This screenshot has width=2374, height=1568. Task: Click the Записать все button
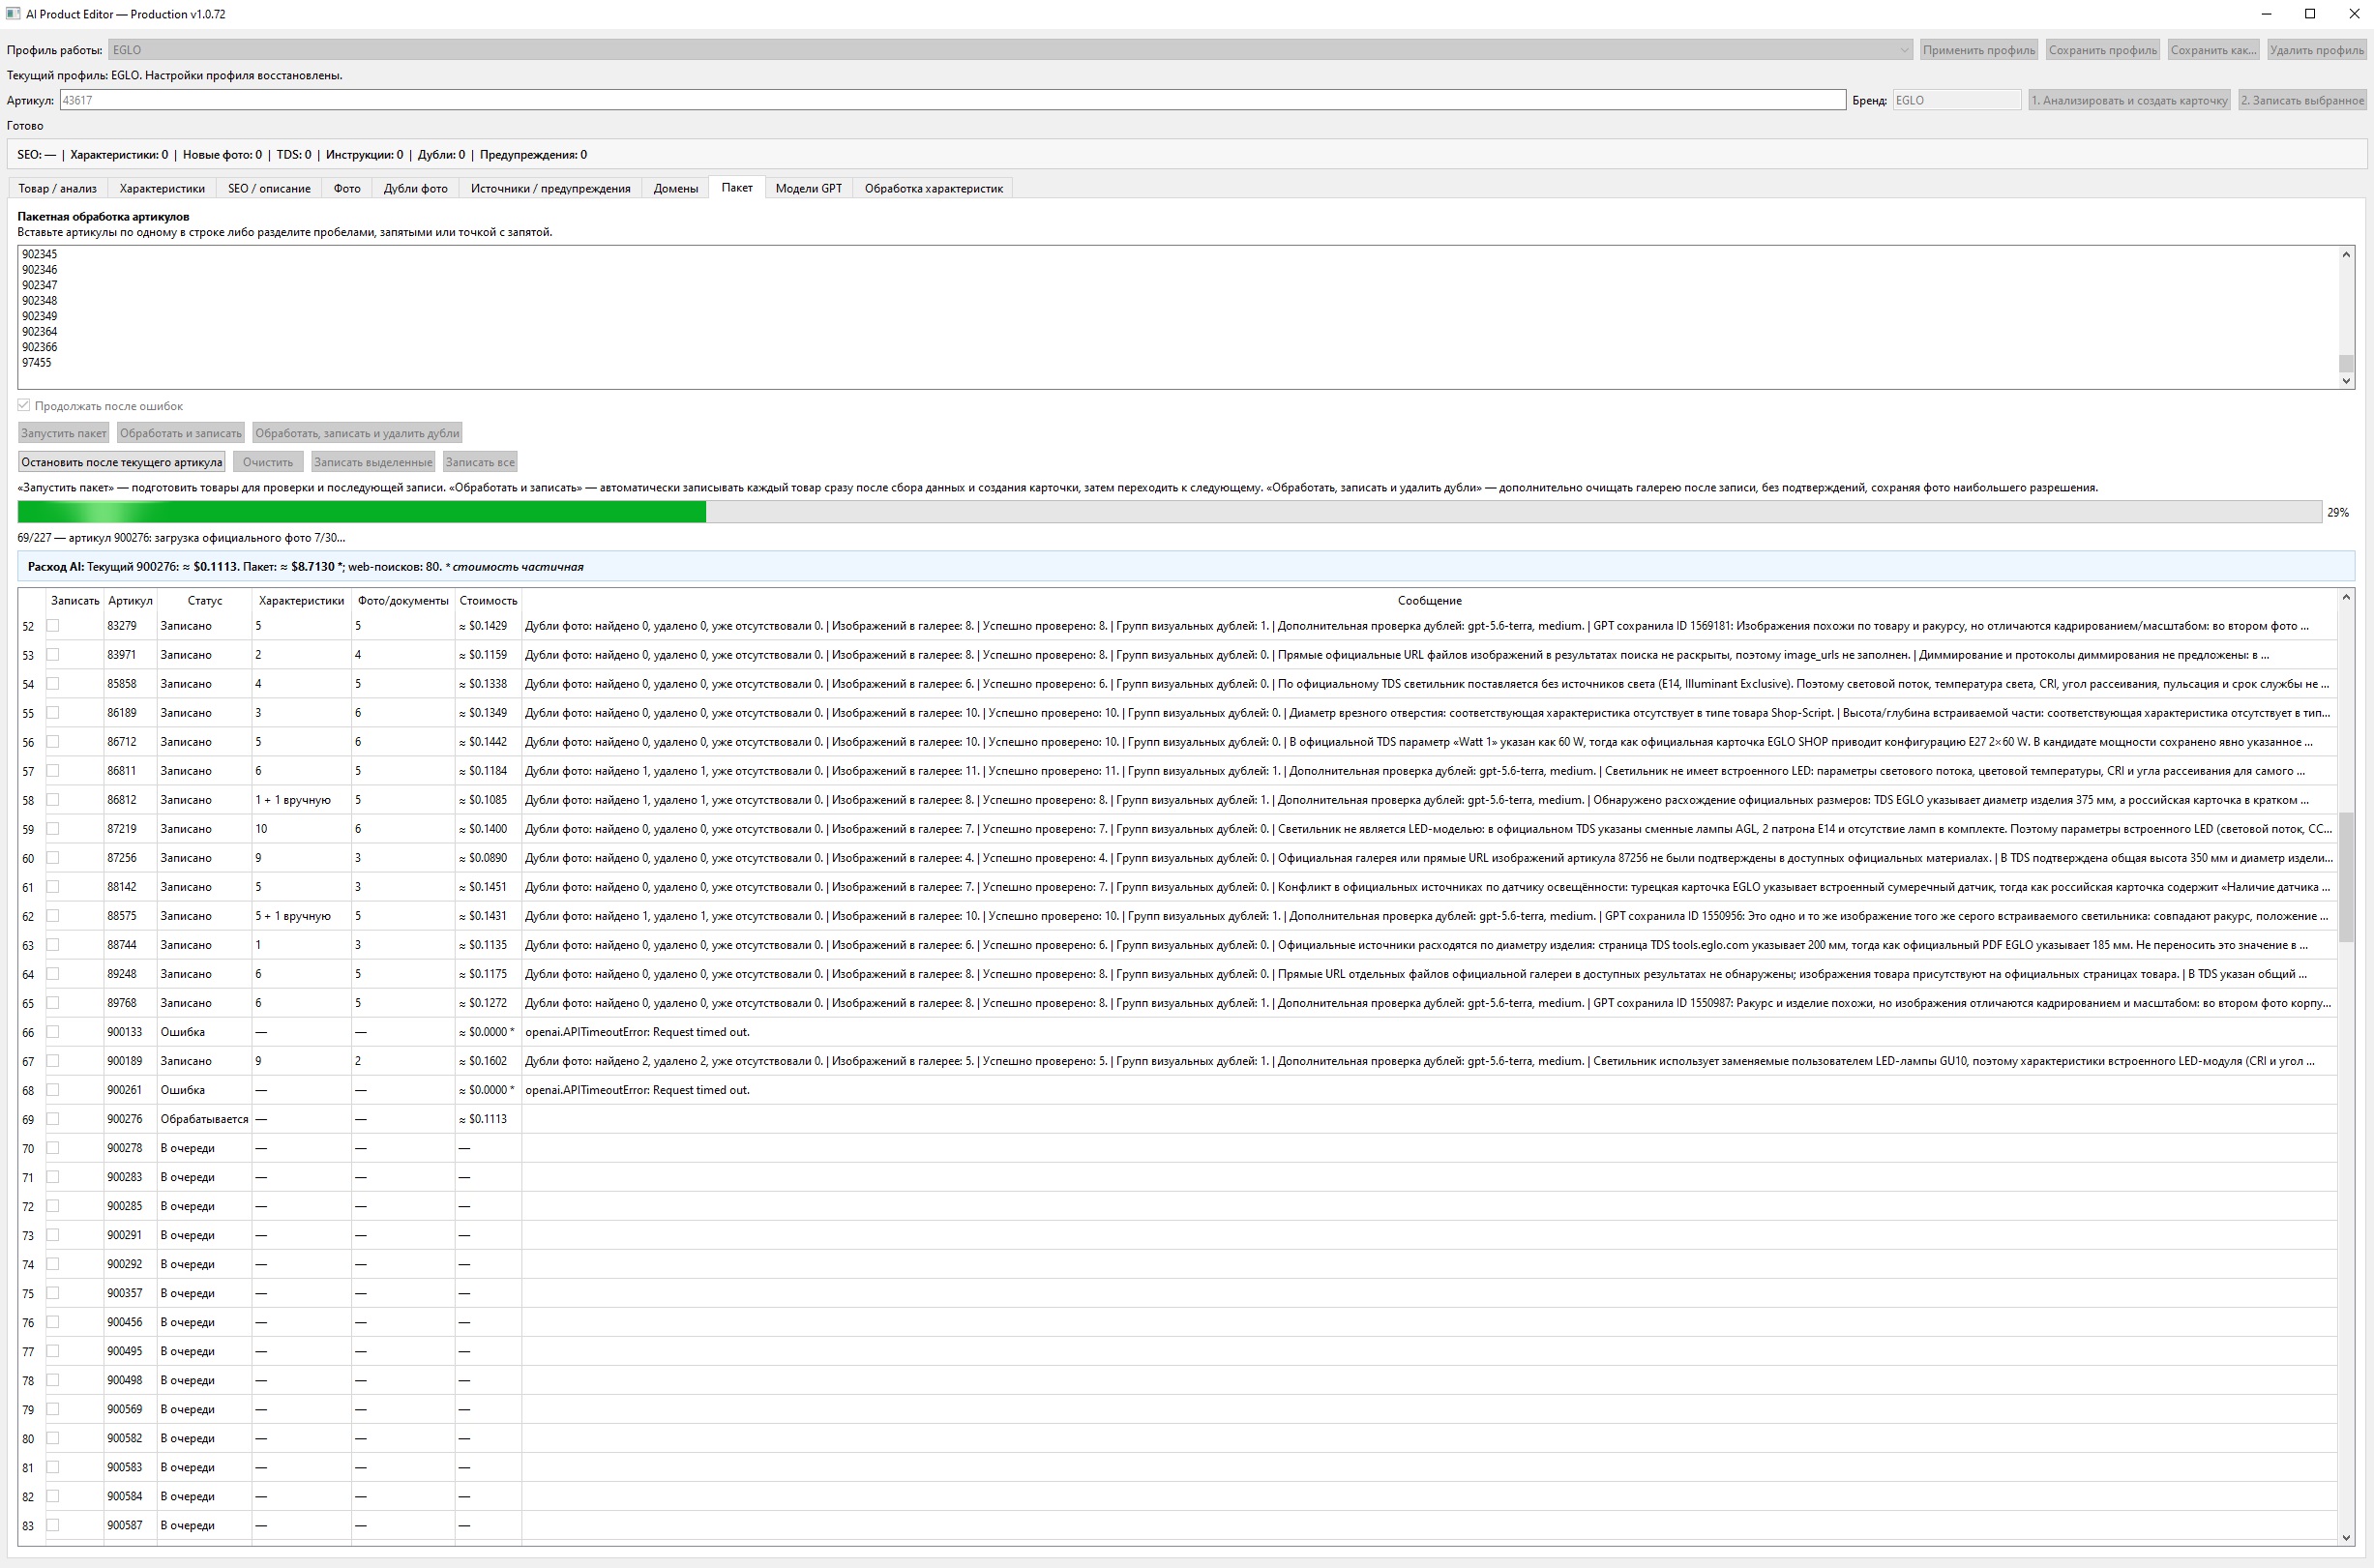coord(480,462)
